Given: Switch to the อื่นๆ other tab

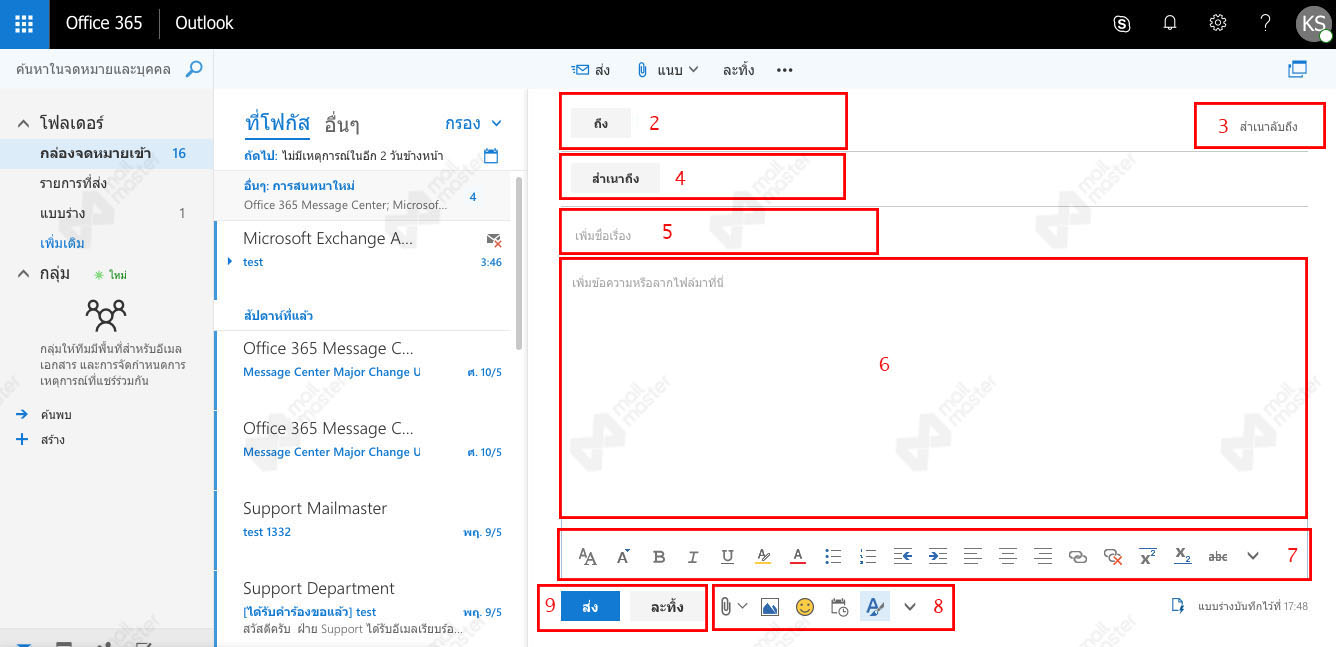Looking at the screenshot, I should click(x=342, y=124).
